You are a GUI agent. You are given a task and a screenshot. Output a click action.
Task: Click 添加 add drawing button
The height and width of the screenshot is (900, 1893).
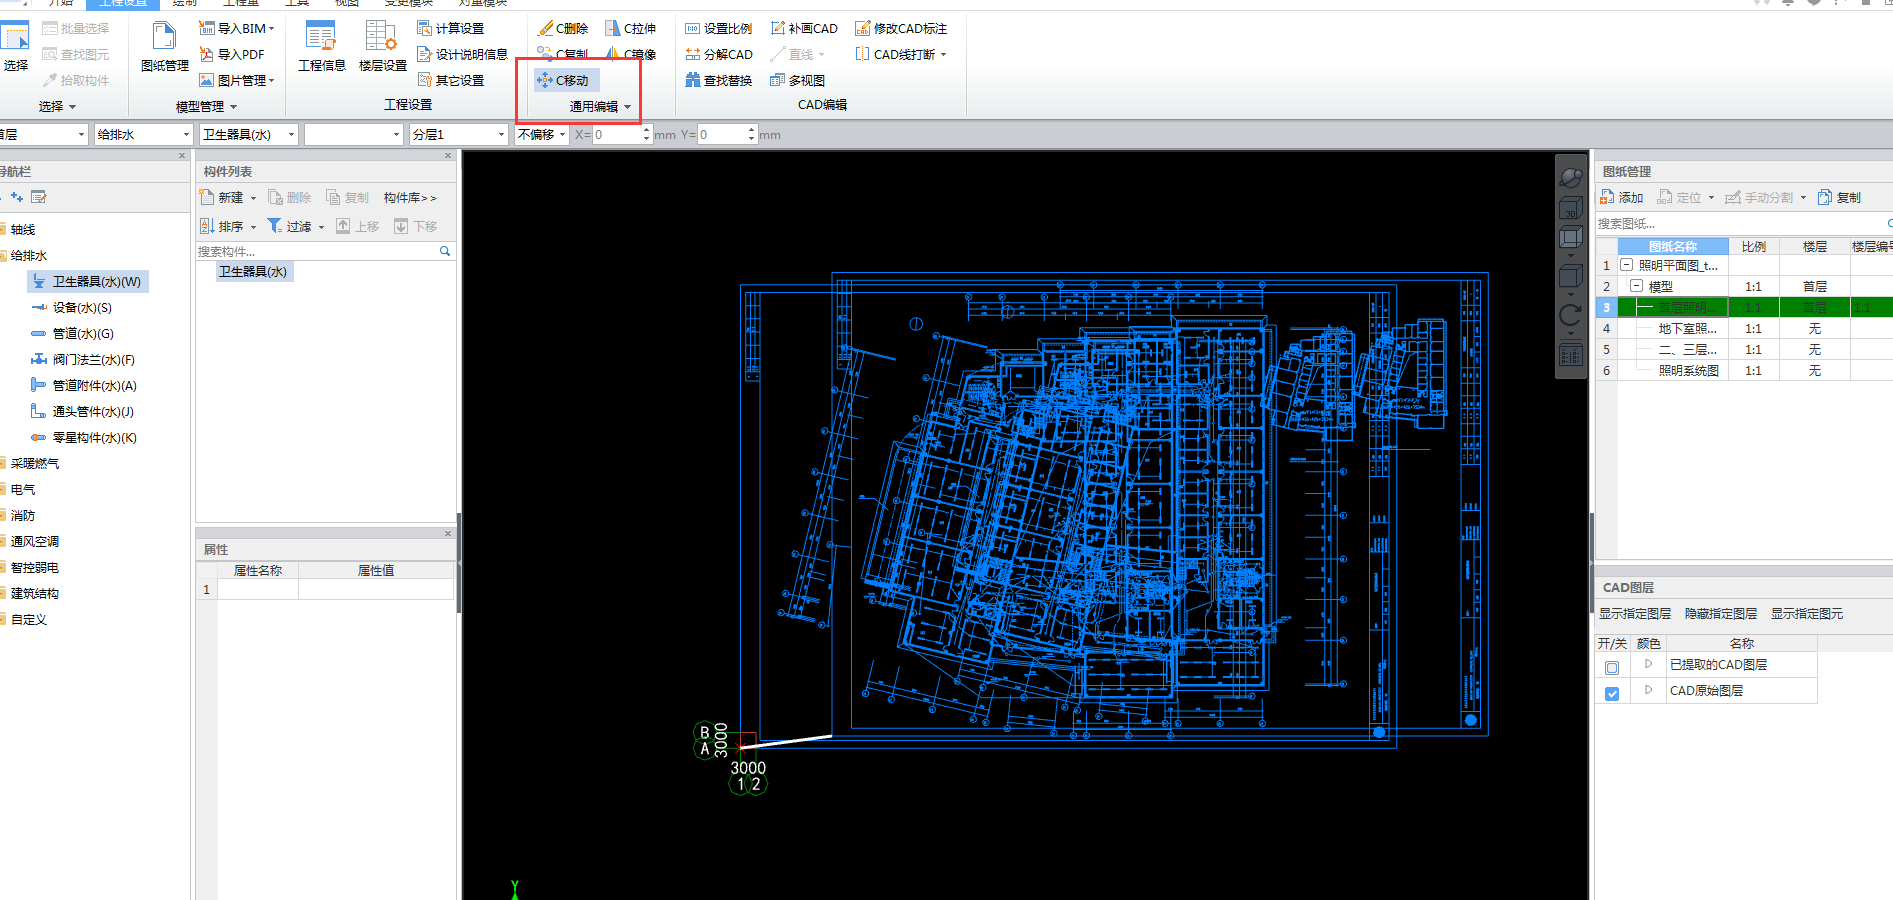coord(1622,197)
